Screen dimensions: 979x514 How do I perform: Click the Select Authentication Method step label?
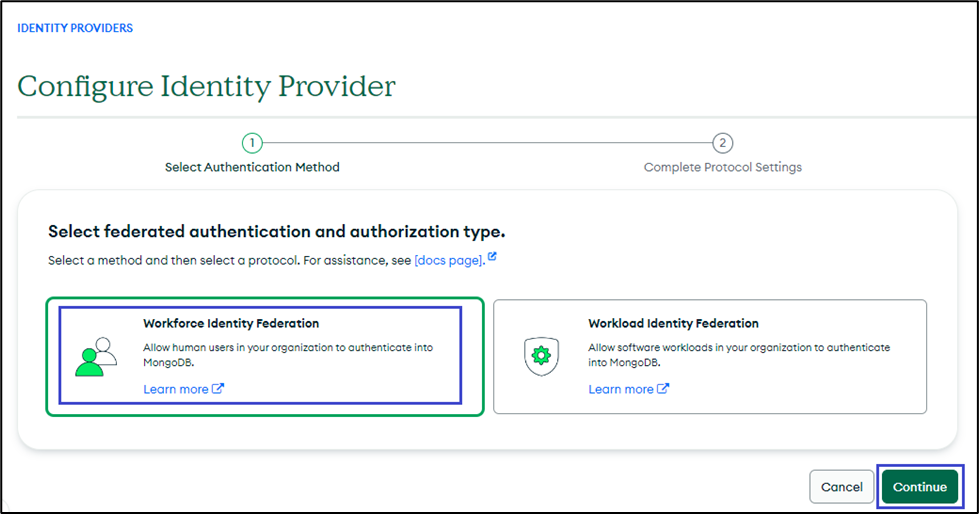(x=252, y=167)
